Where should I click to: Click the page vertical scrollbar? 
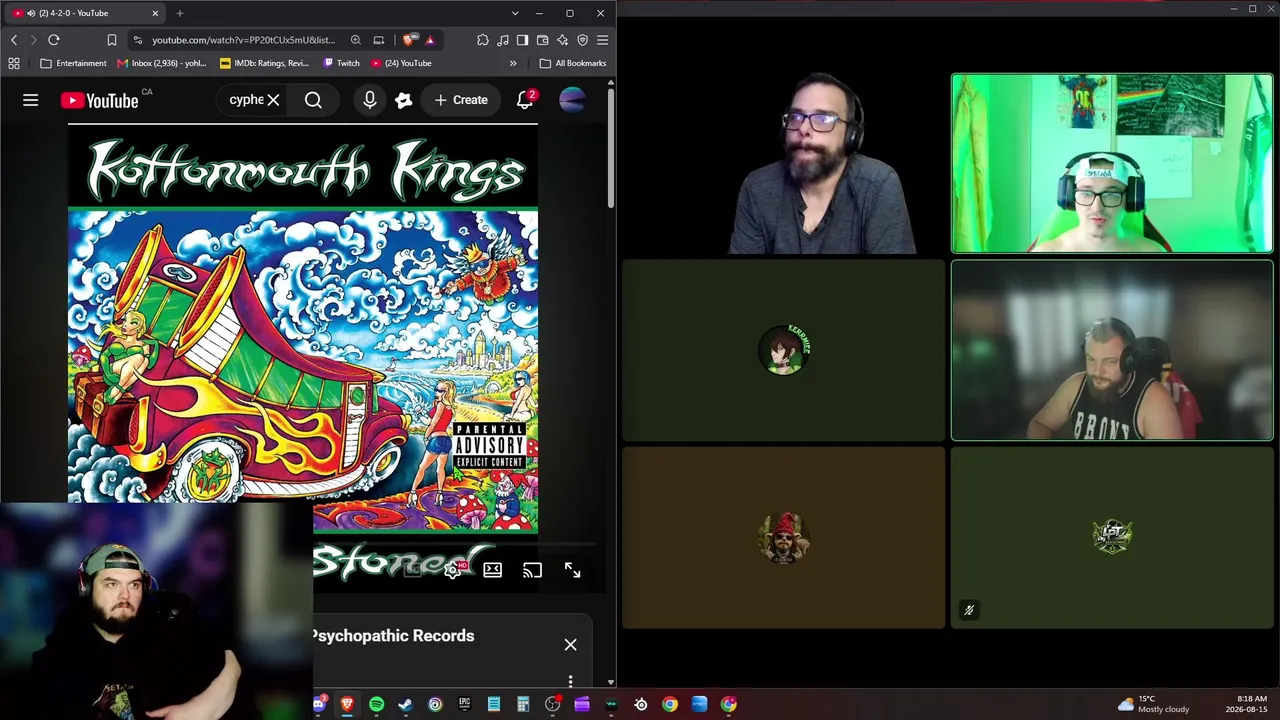(x=610, y=150)
